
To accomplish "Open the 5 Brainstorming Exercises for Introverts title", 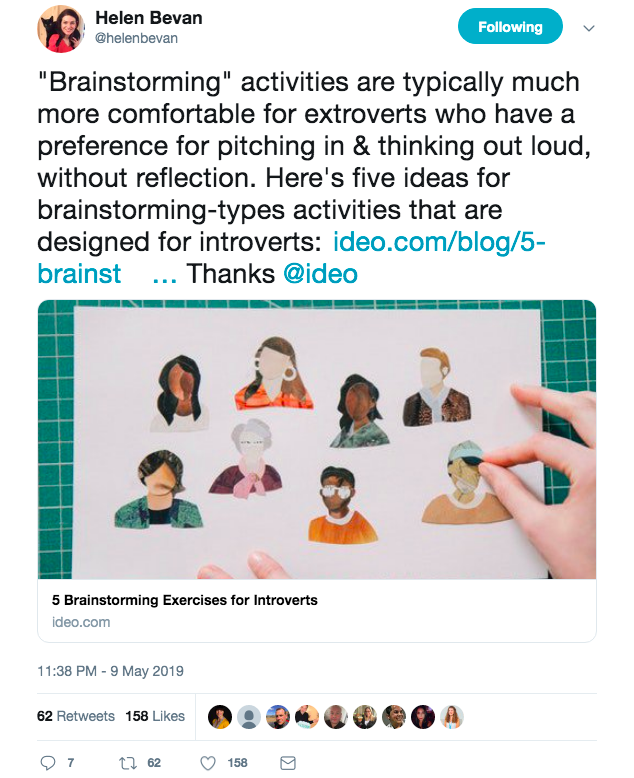I will 185,601.
